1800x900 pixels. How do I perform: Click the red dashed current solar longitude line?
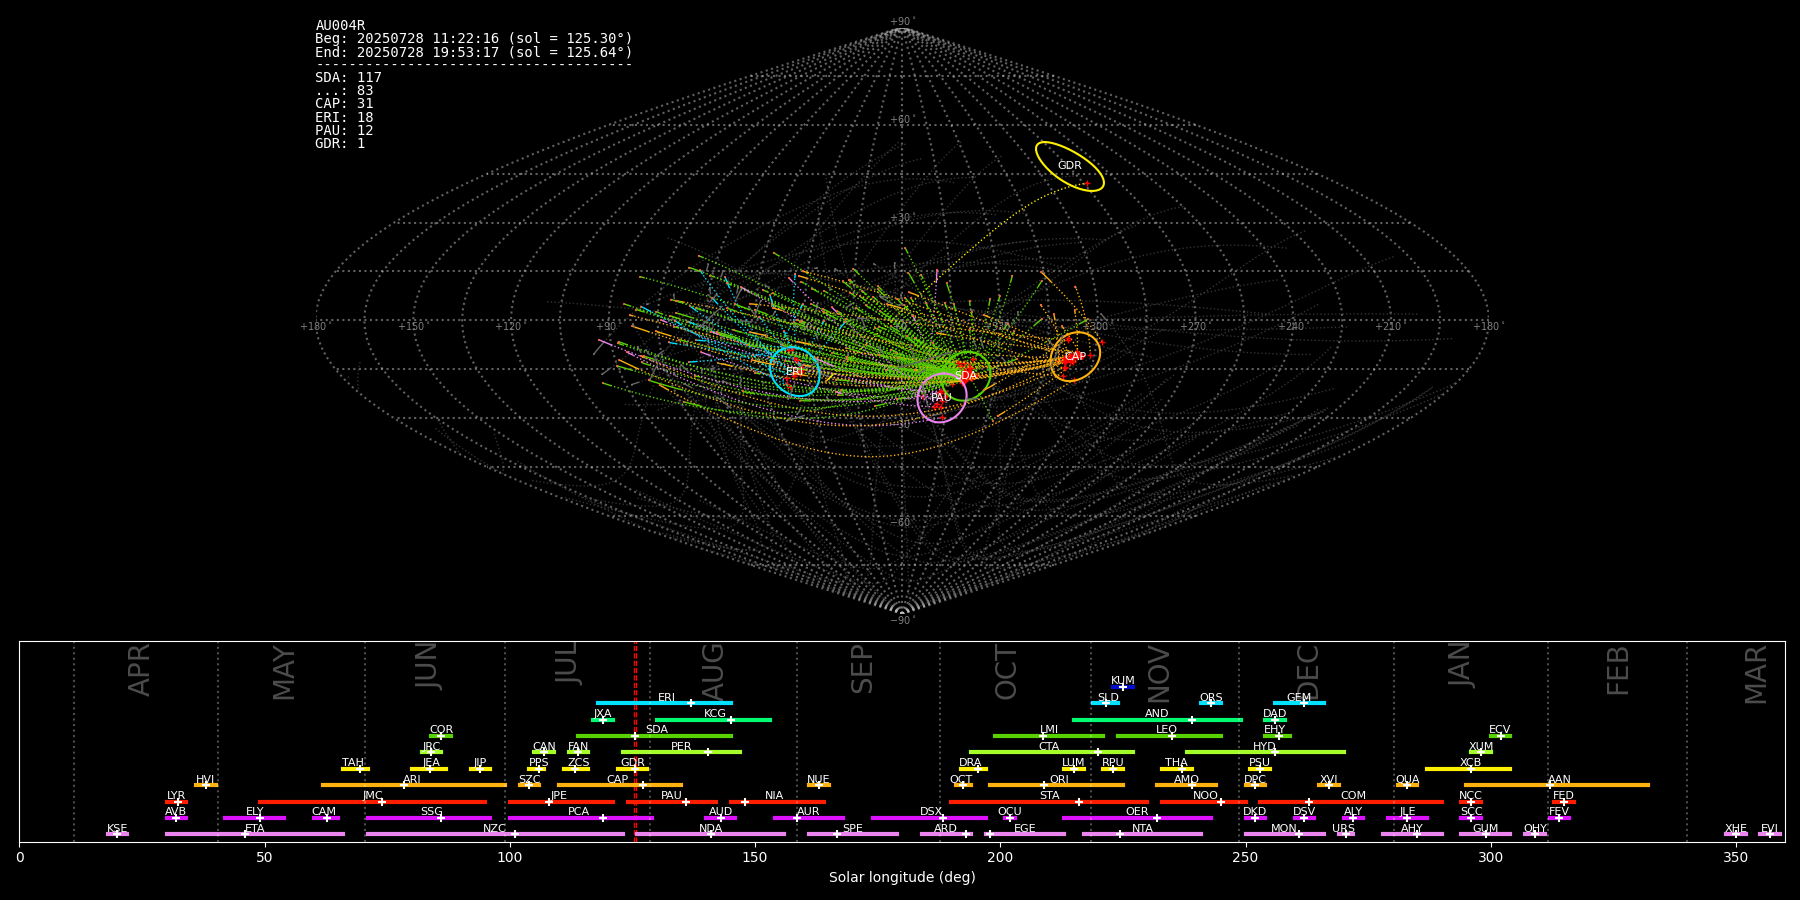pyautogui.click(x=635, y=741)
